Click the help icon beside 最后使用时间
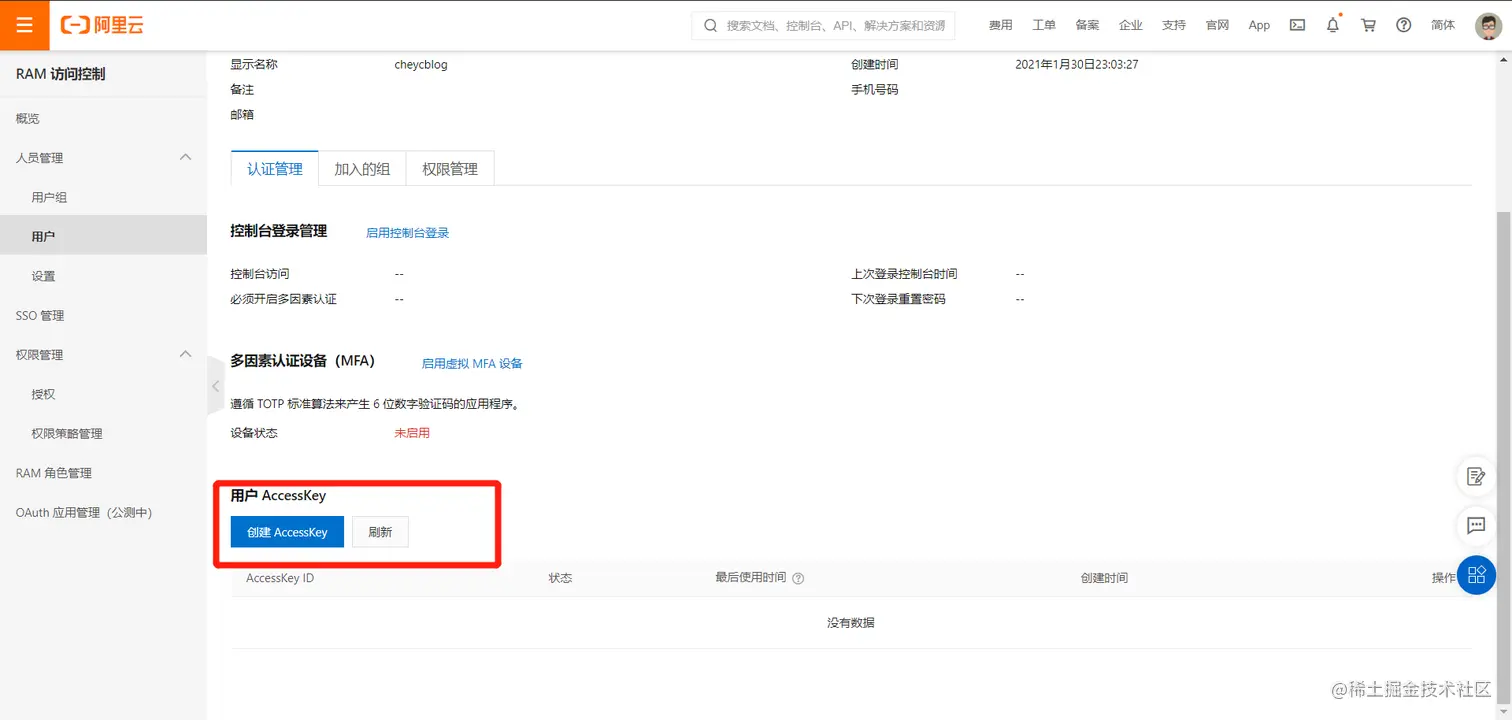Image resolution: width=1512 pixels, height=720 pixels. tap(798, 578)
